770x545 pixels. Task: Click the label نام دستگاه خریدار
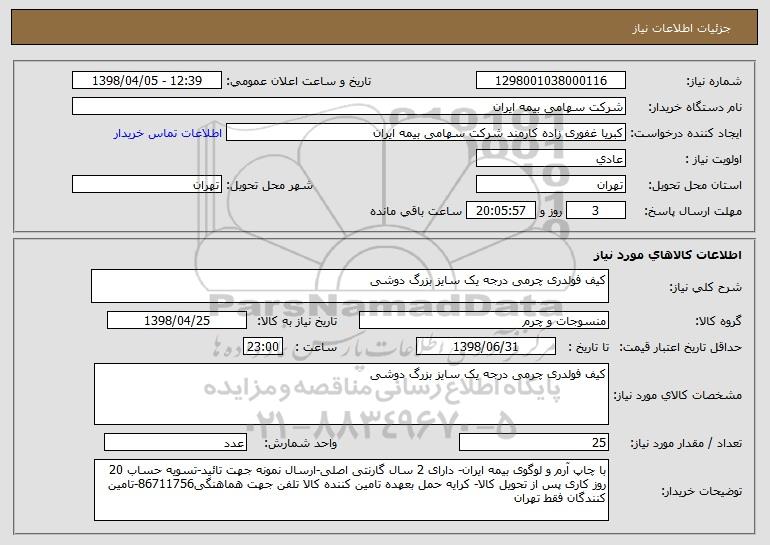[696, 108]
